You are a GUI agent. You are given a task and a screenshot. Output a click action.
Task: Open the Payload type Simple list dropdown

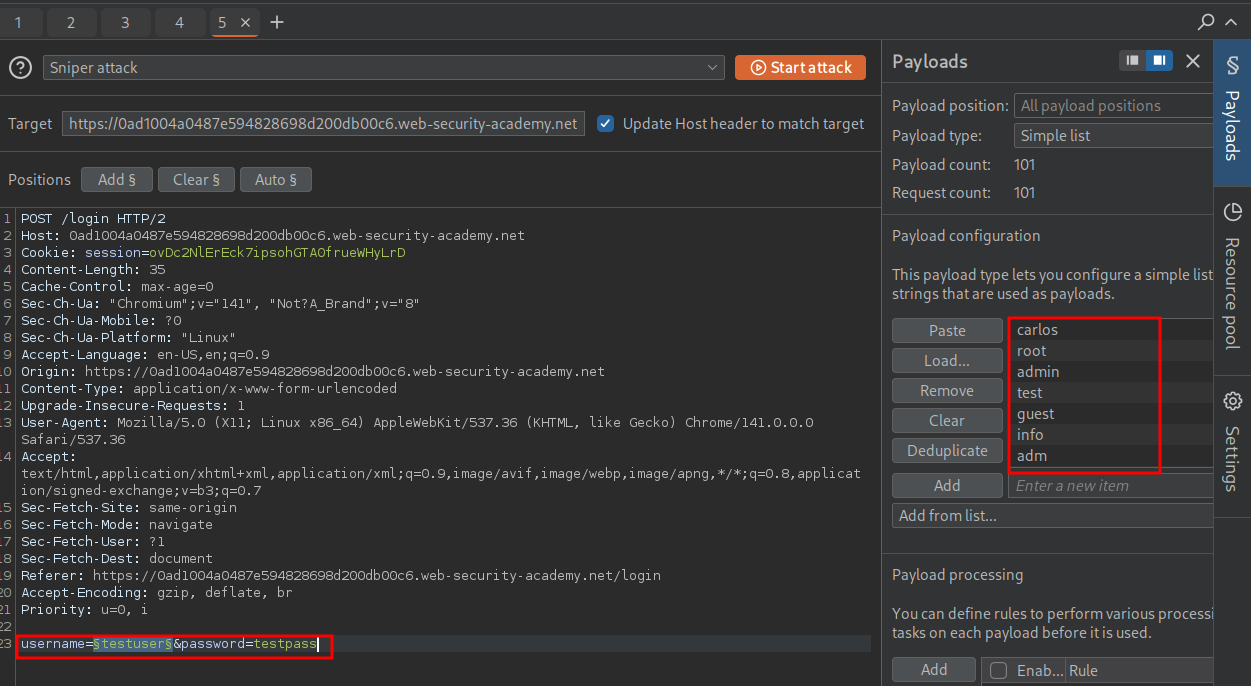[1112, 136]
